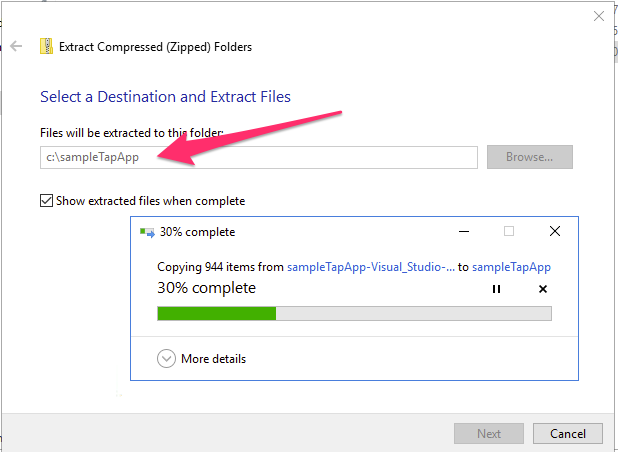Click the c:\sampleTapApp destination path field
618x452 pixels.
(x=259, y=157)
